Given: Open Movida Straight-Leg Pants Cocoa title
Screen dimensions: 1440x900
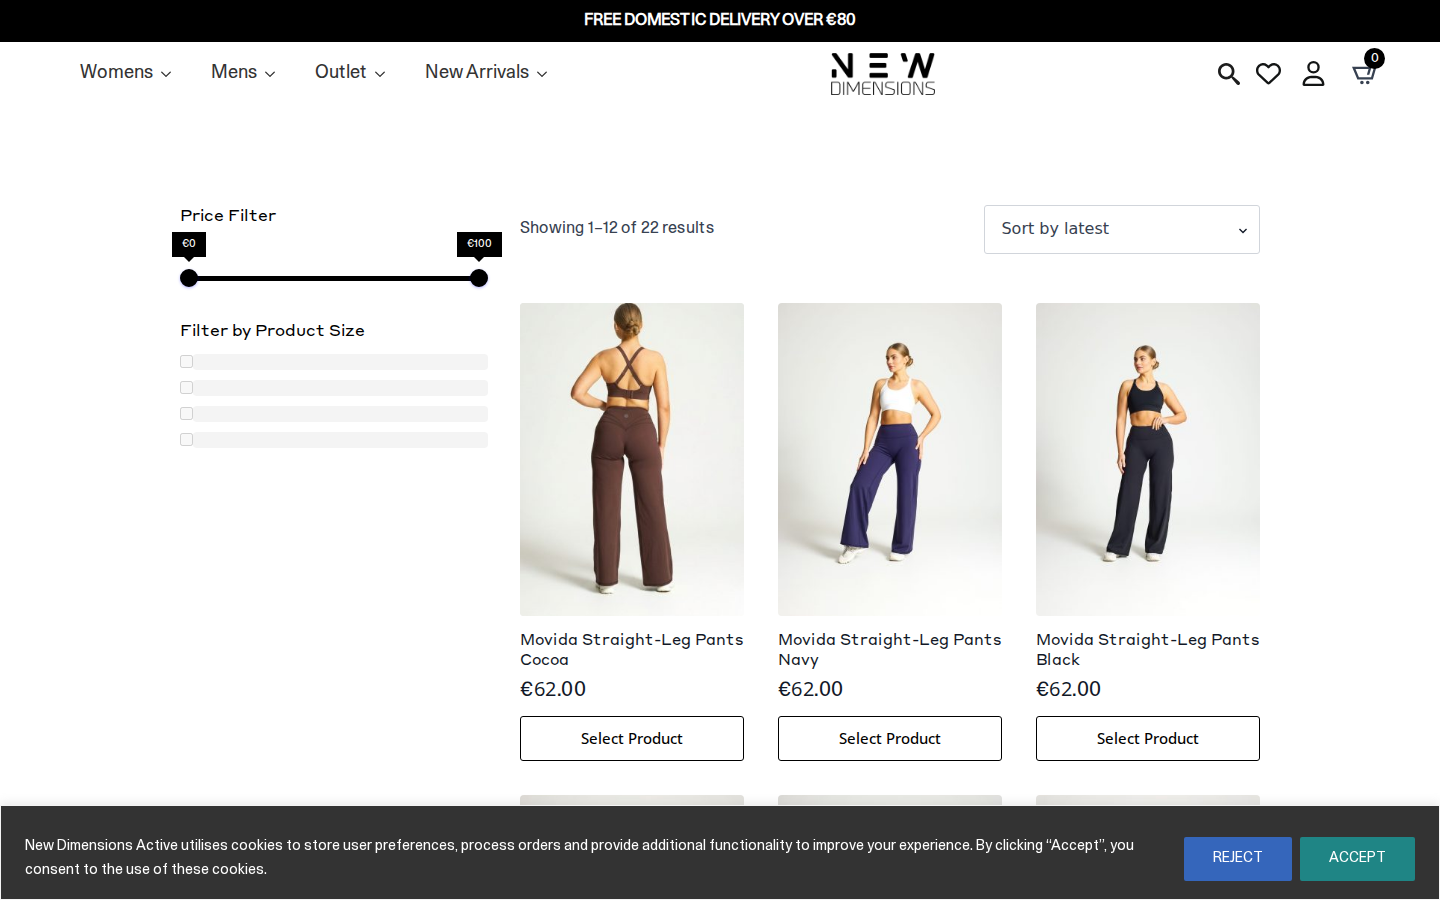Looking at the screenshot, I should pyautogui.click(x=632, y=649).
